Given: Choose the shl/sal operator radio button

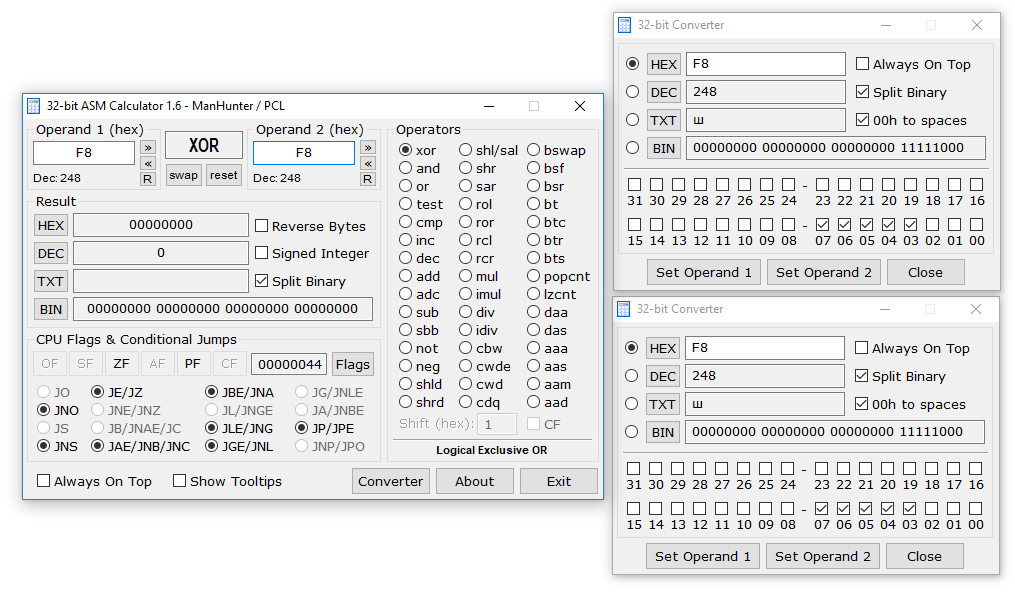Looking at the screenshot, I should [466, 150].
